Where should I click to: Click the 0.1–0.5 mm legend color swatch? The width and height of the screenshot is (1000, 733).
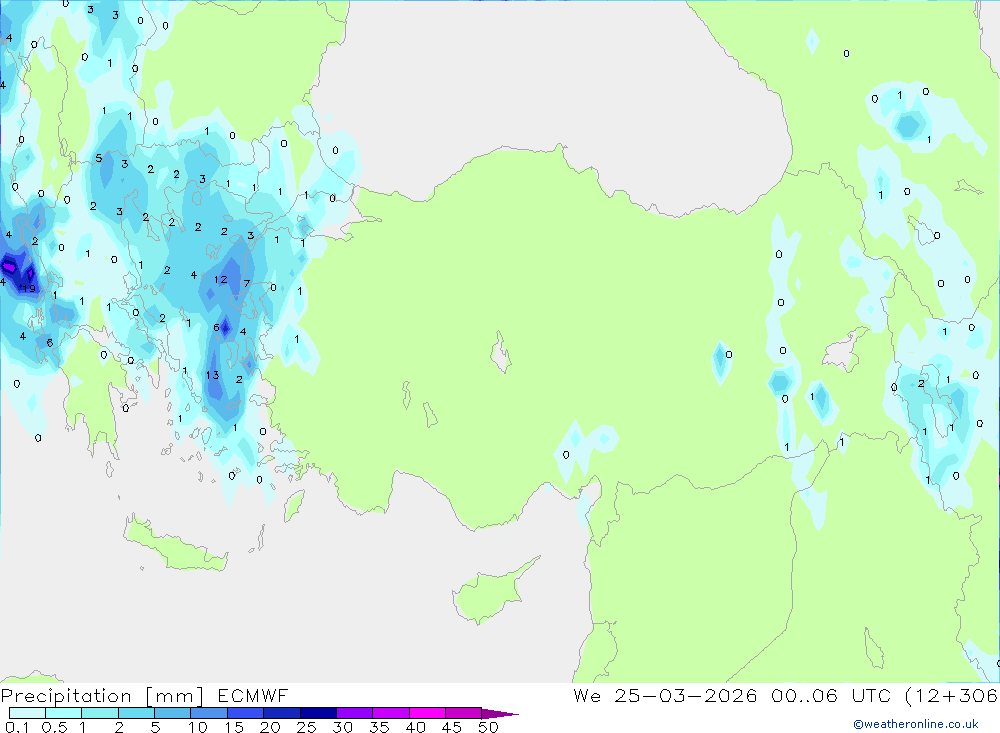pyautogui.click(x=27, y=713)
